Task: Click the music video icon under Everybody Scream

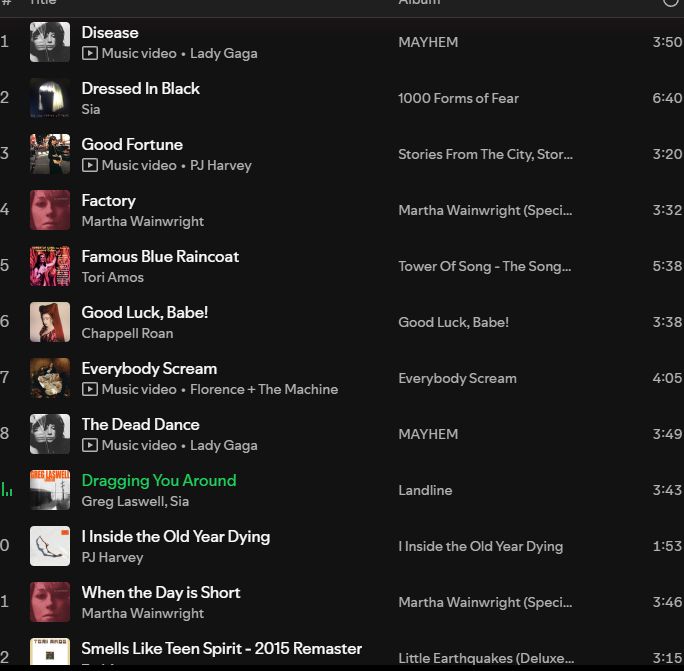Action: coord(89,389)
